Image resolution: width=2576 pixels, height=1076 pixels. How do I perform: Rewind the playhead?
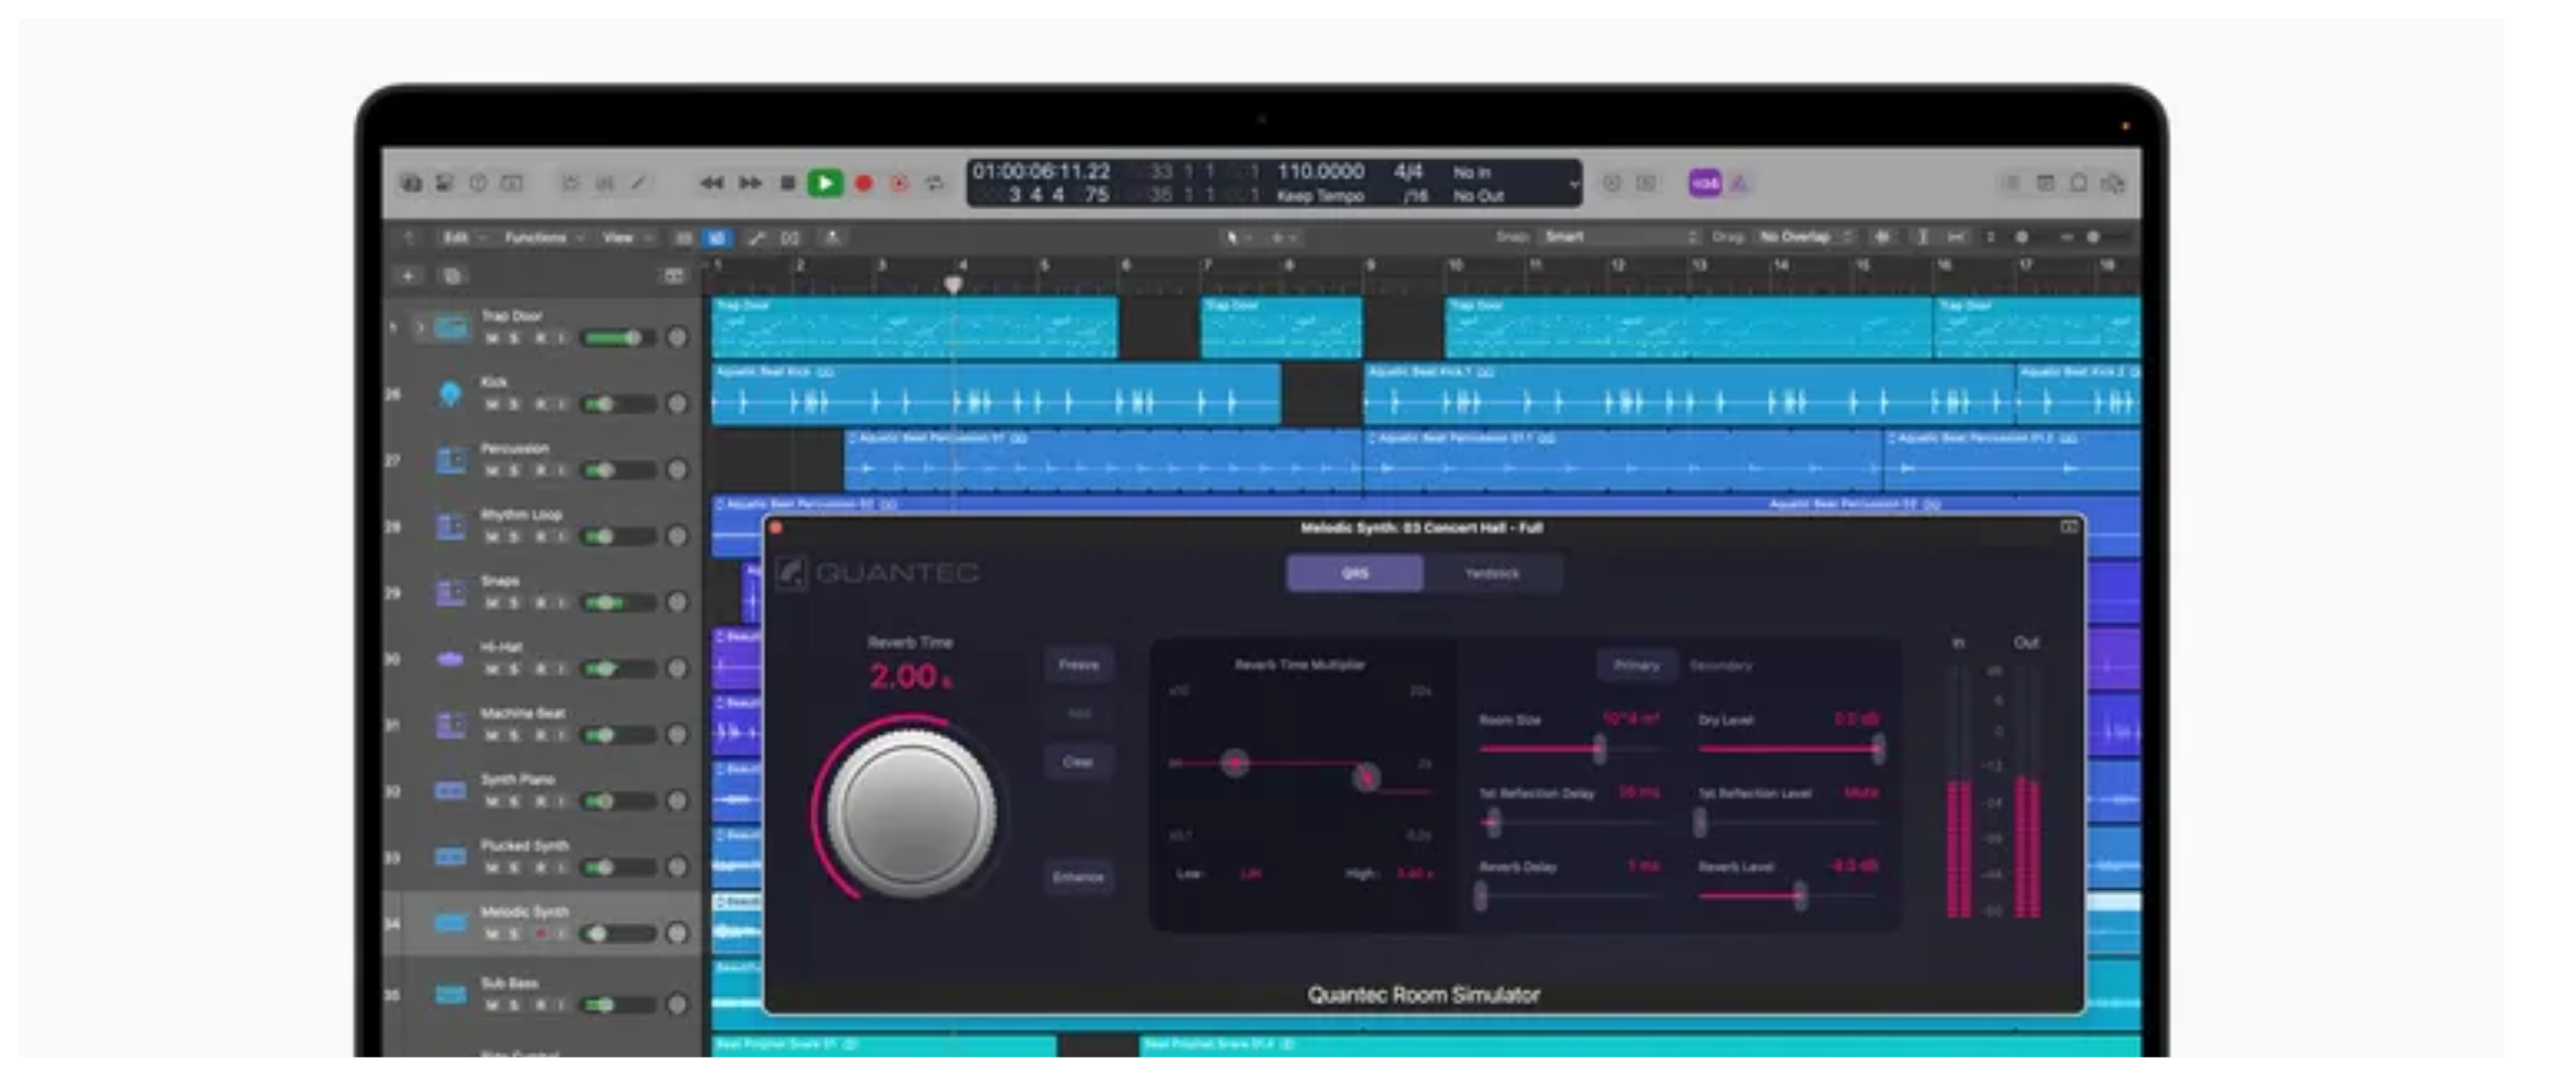click(712, 183)
